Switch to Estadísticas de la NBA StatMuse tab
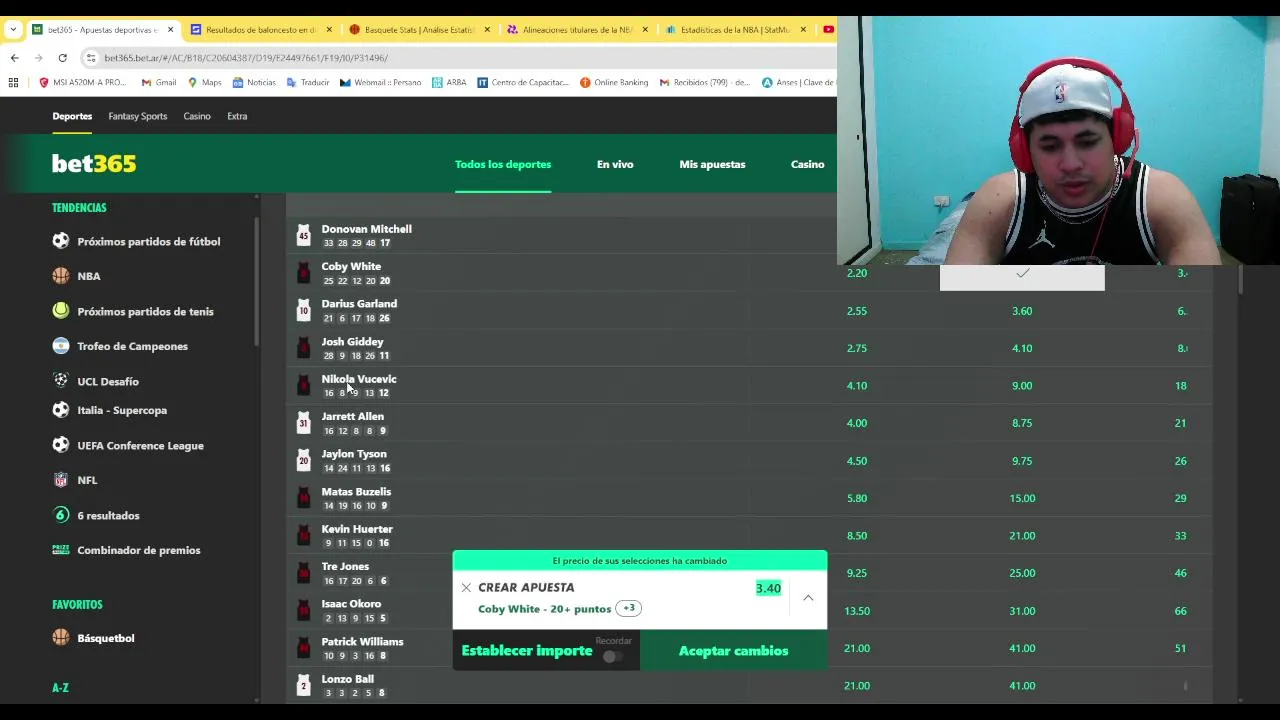The height and width of the screenshot is (720, 1280). 734,30
